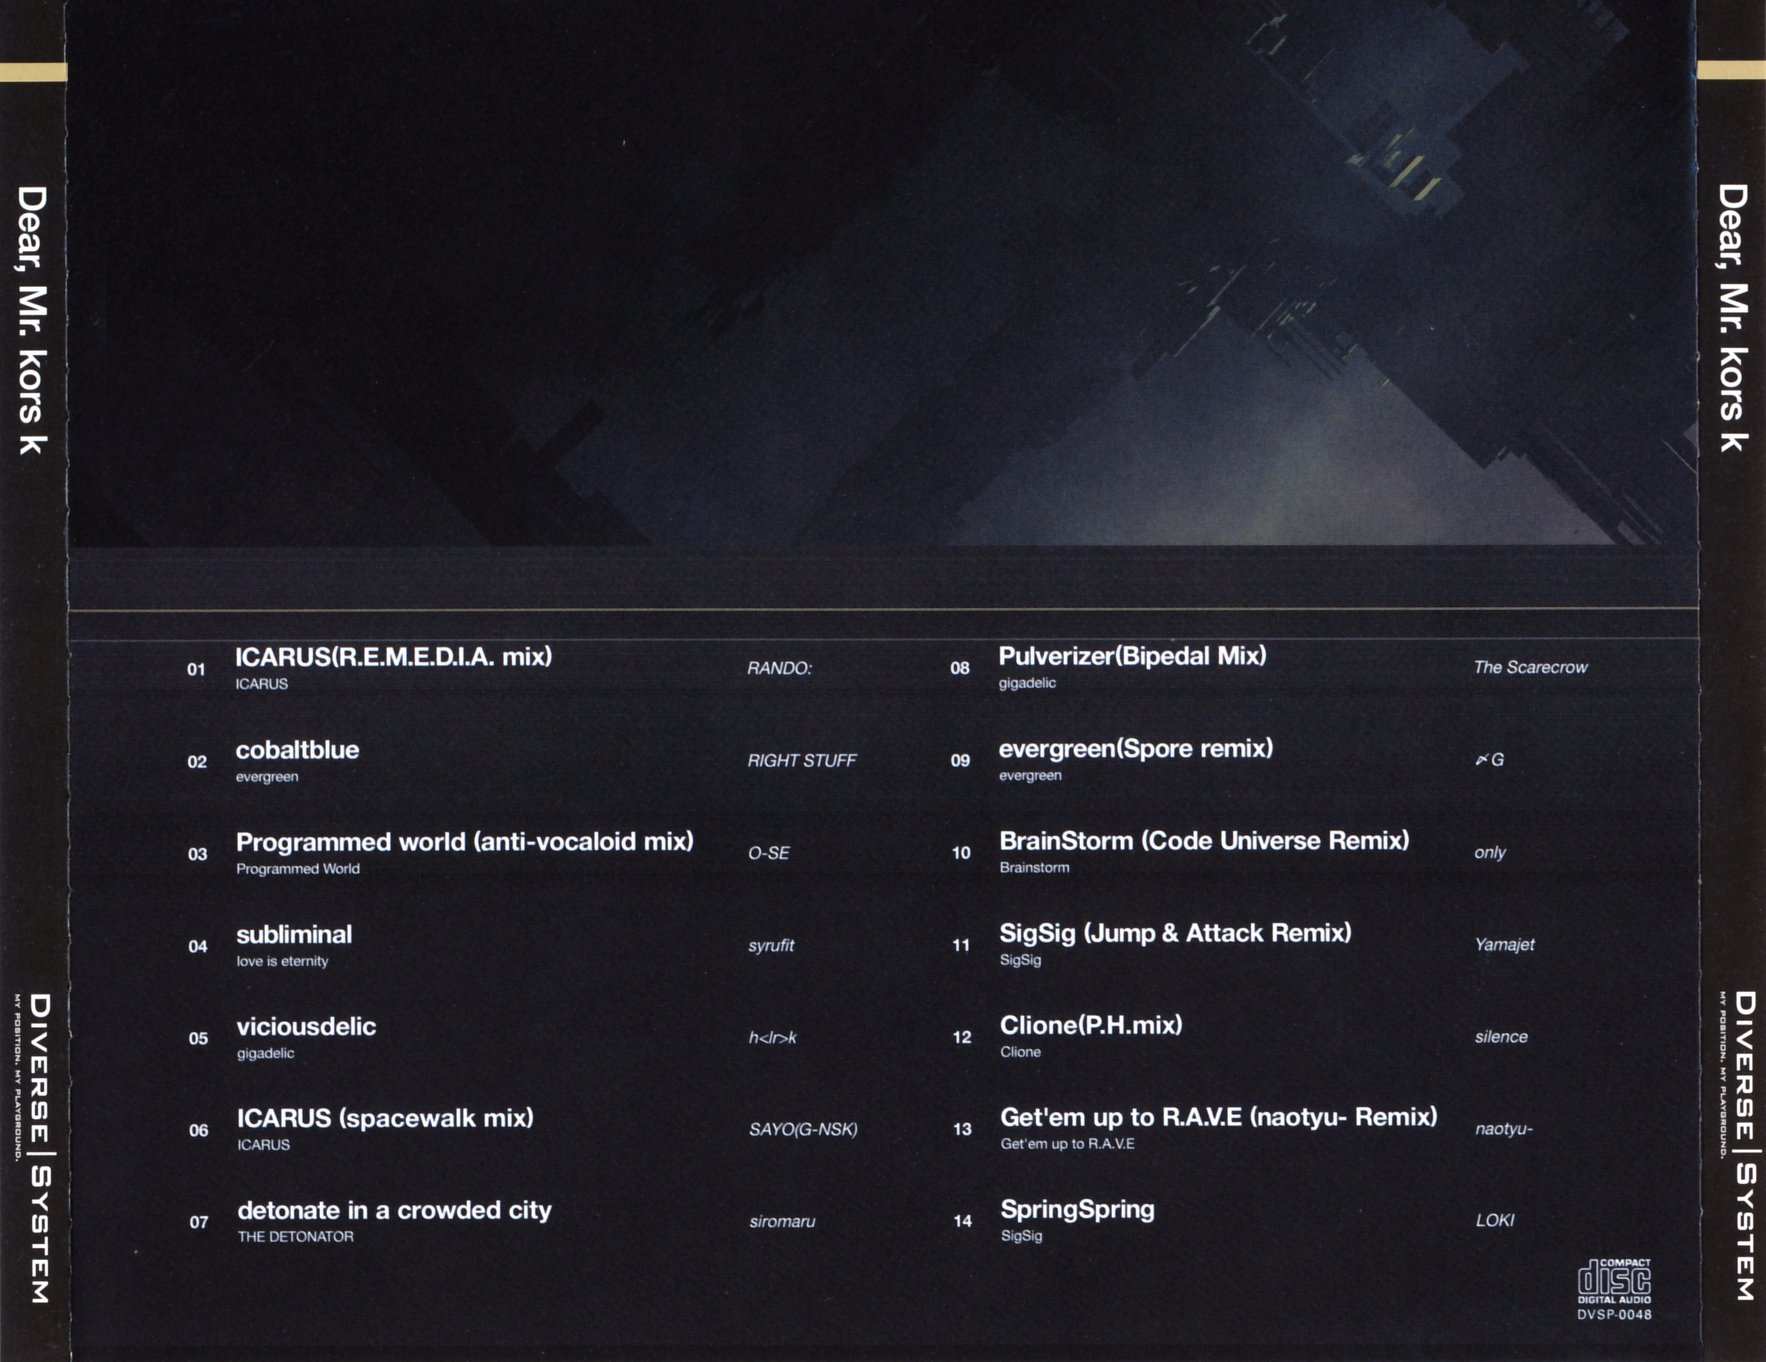The image size is (1766, 1362).
Task: Click the viciousdelic track title
Action: coord(306,1027)
